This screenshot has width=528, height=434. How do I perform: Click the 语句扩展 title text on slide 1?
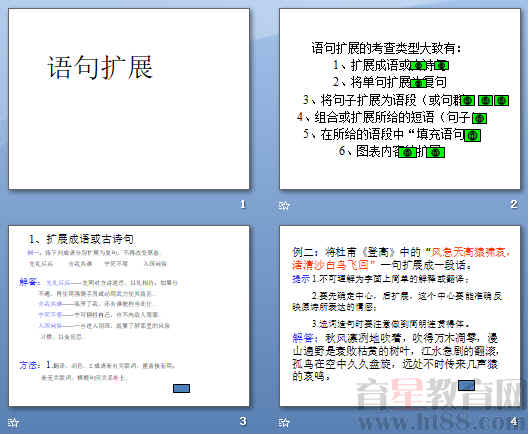[100, 68]
